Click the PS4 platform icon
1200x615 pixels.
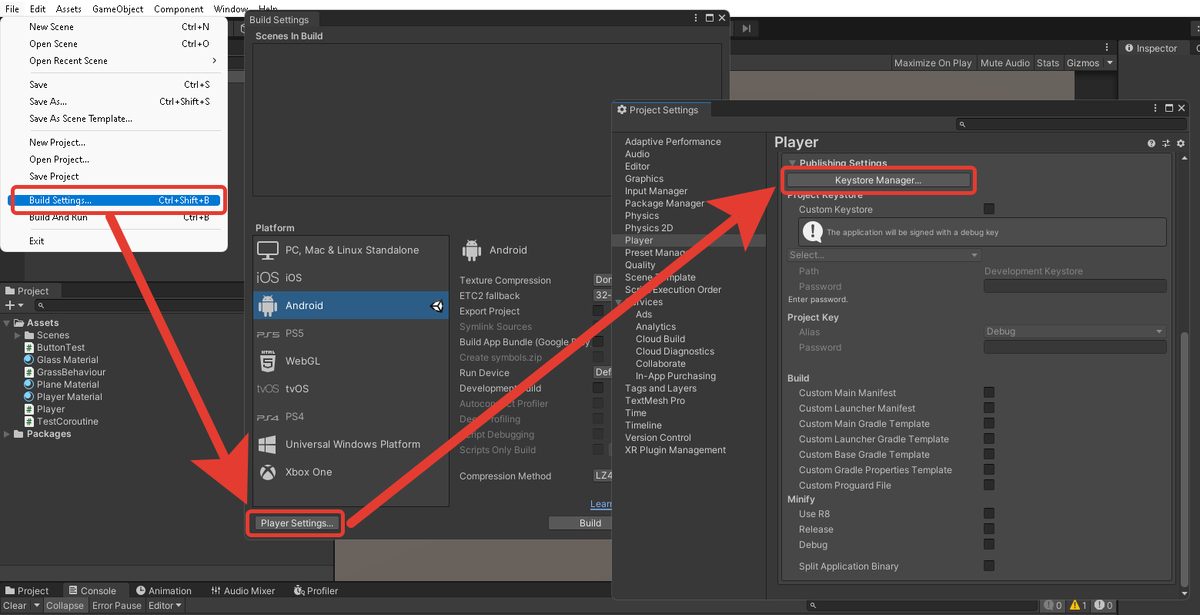click(x=267, y=417)
